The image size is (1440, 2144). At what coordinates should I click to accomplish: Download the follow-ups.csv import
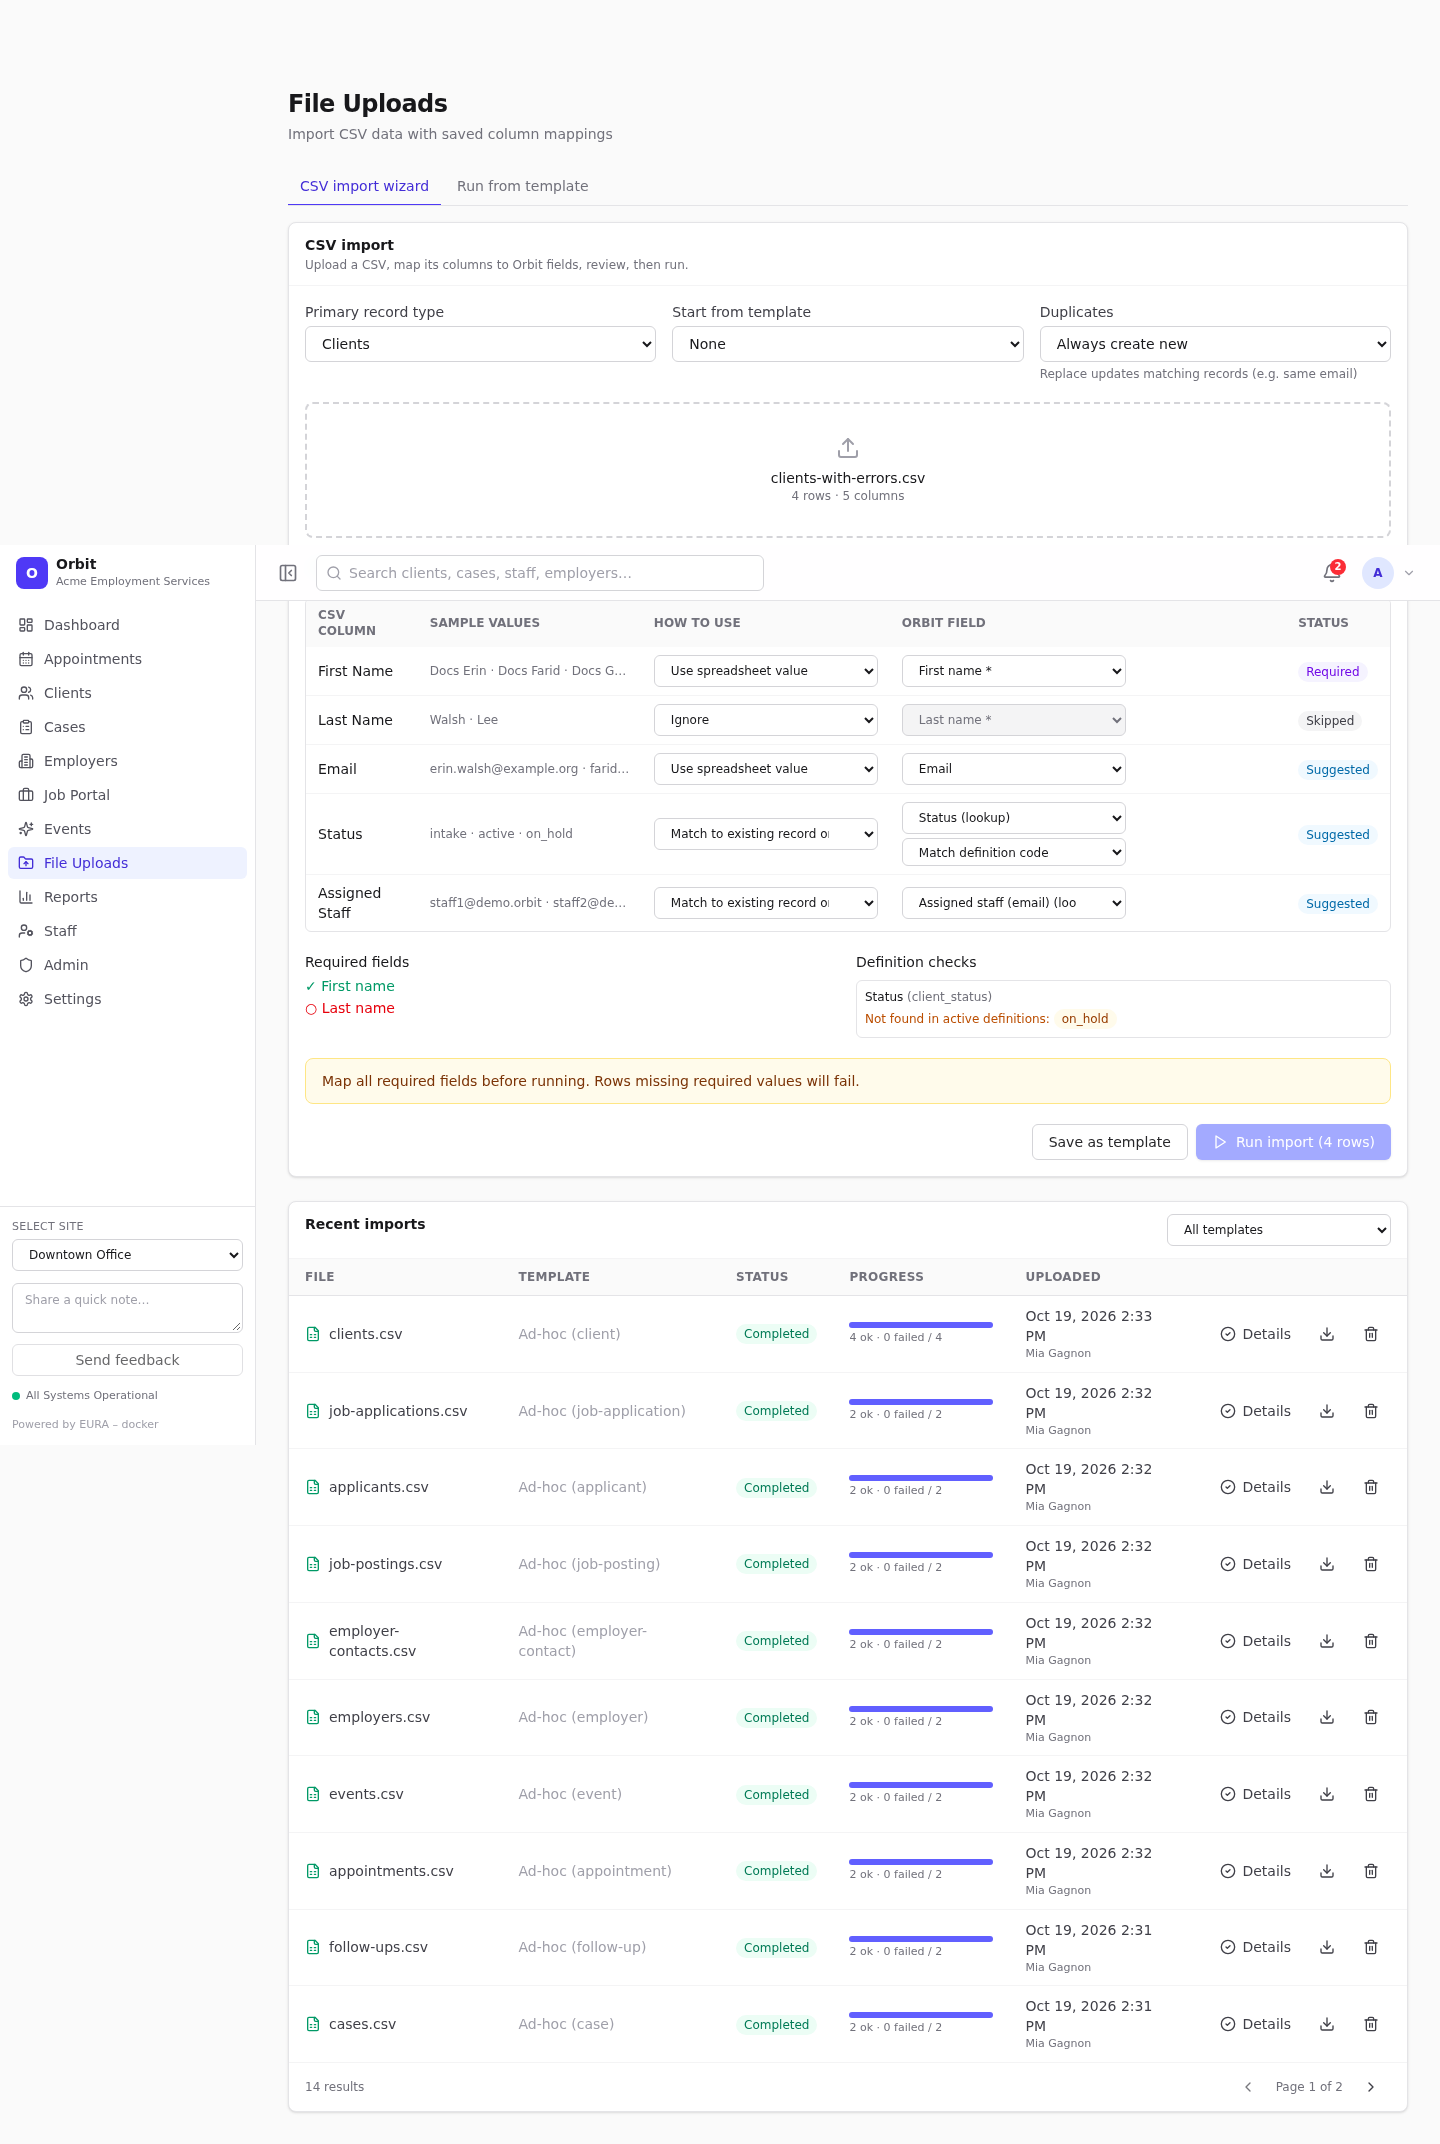tap(1327, 1947)
